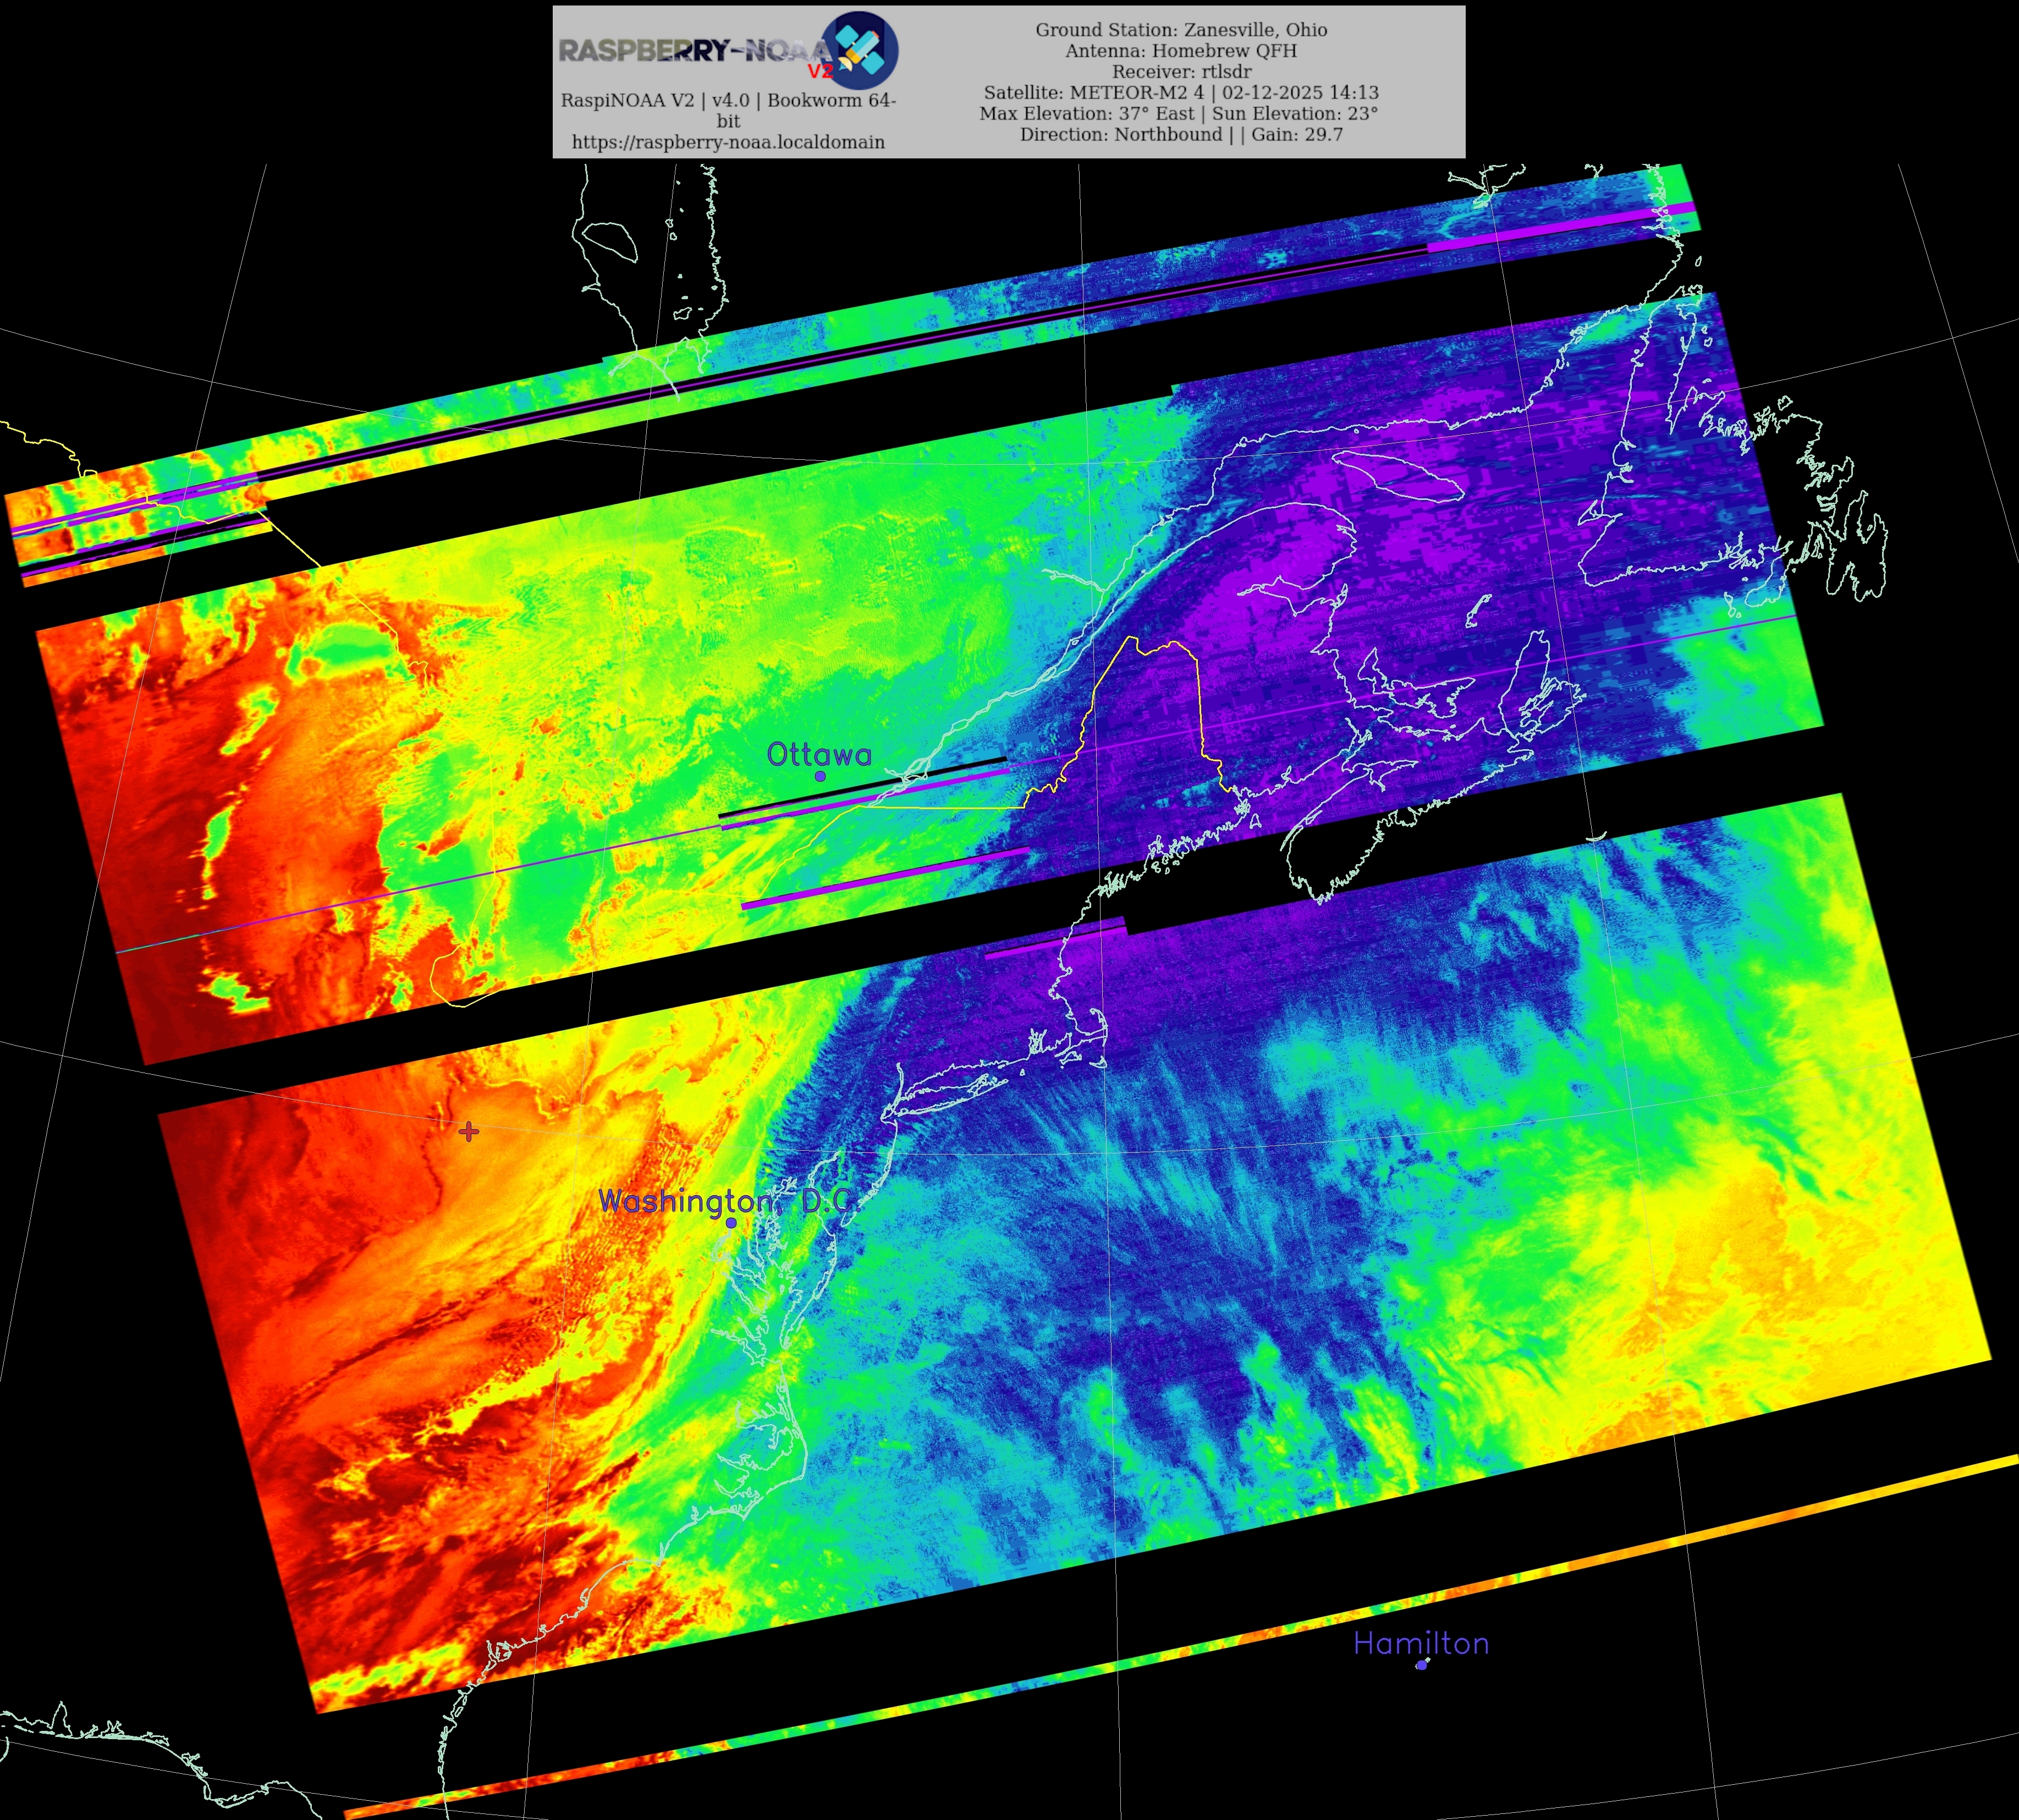
Task: Click the Ottawa city marker dot
Action: (820, 776)
